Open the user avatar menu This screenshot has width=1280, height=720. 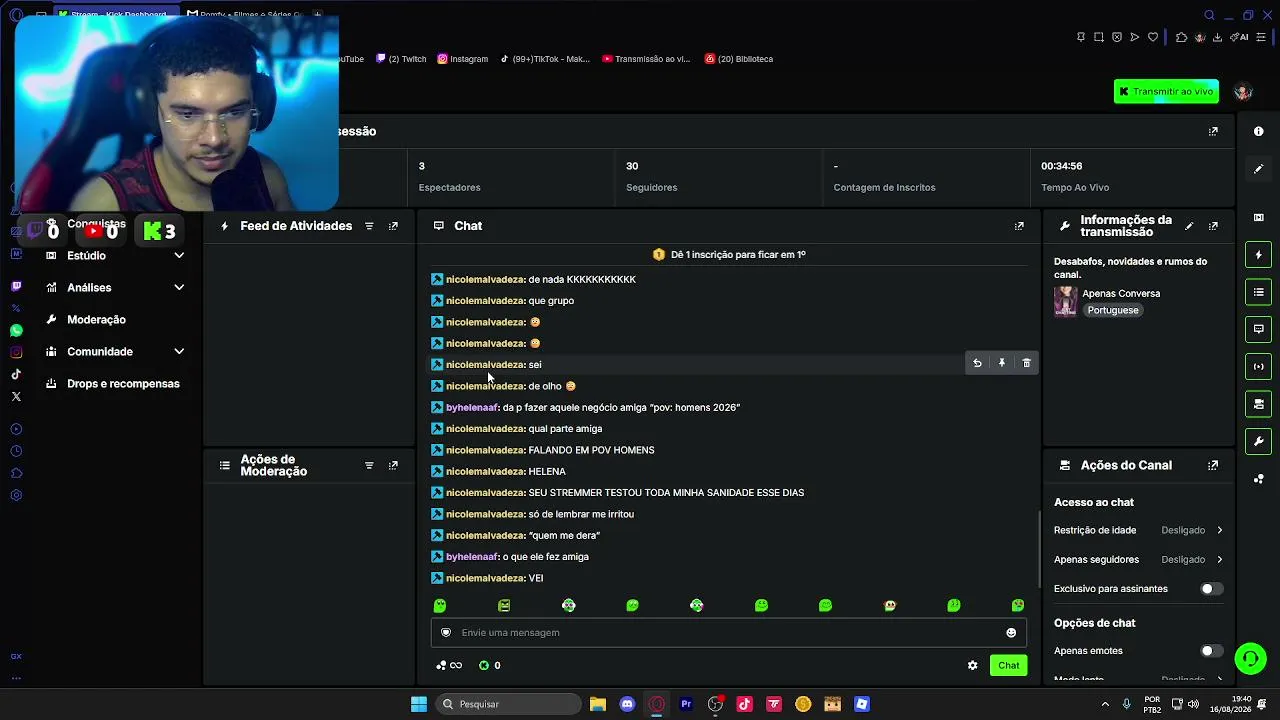(1243, 91)
